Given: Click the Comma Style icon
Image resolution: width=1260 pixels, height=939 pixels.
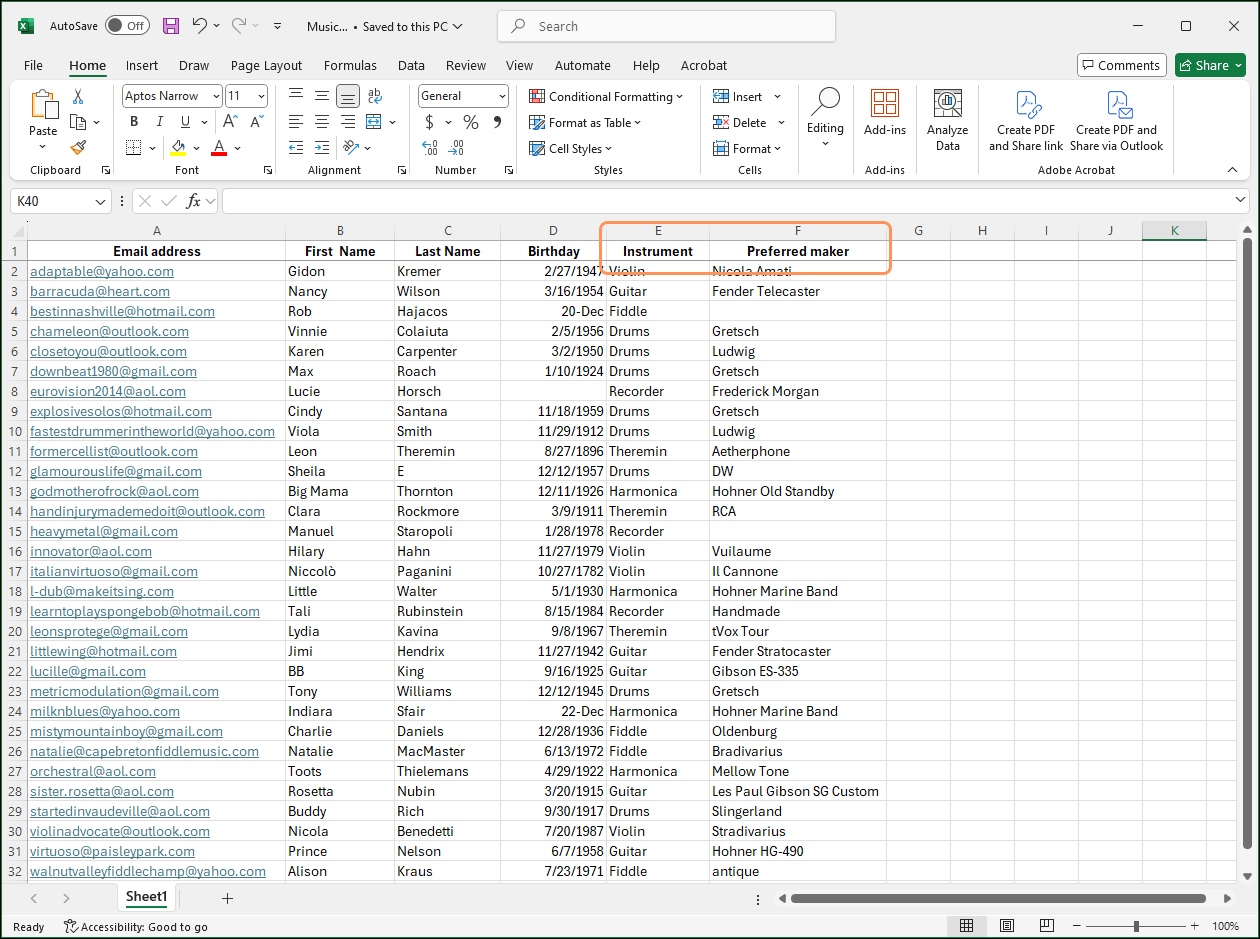Looking at the screenshot, I should [x=497, y=122].
